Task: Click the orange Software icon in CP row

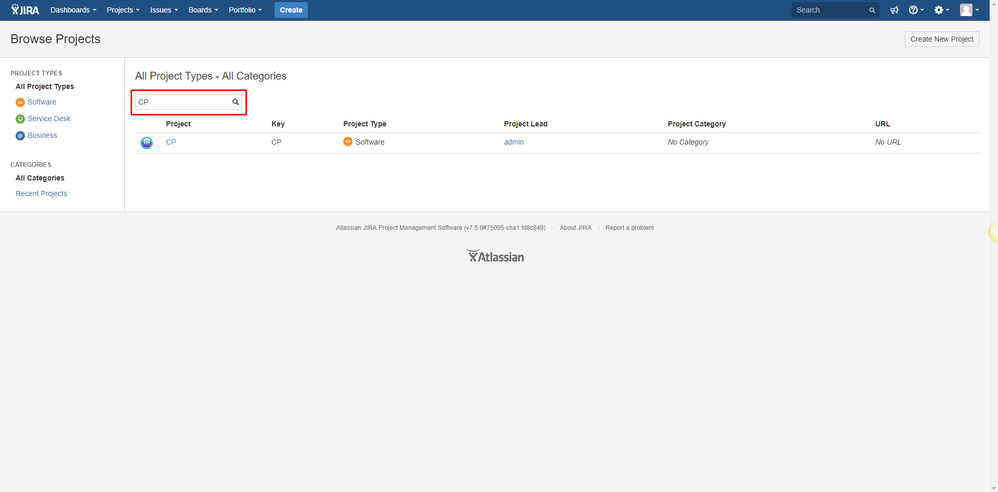Action: 348,141
